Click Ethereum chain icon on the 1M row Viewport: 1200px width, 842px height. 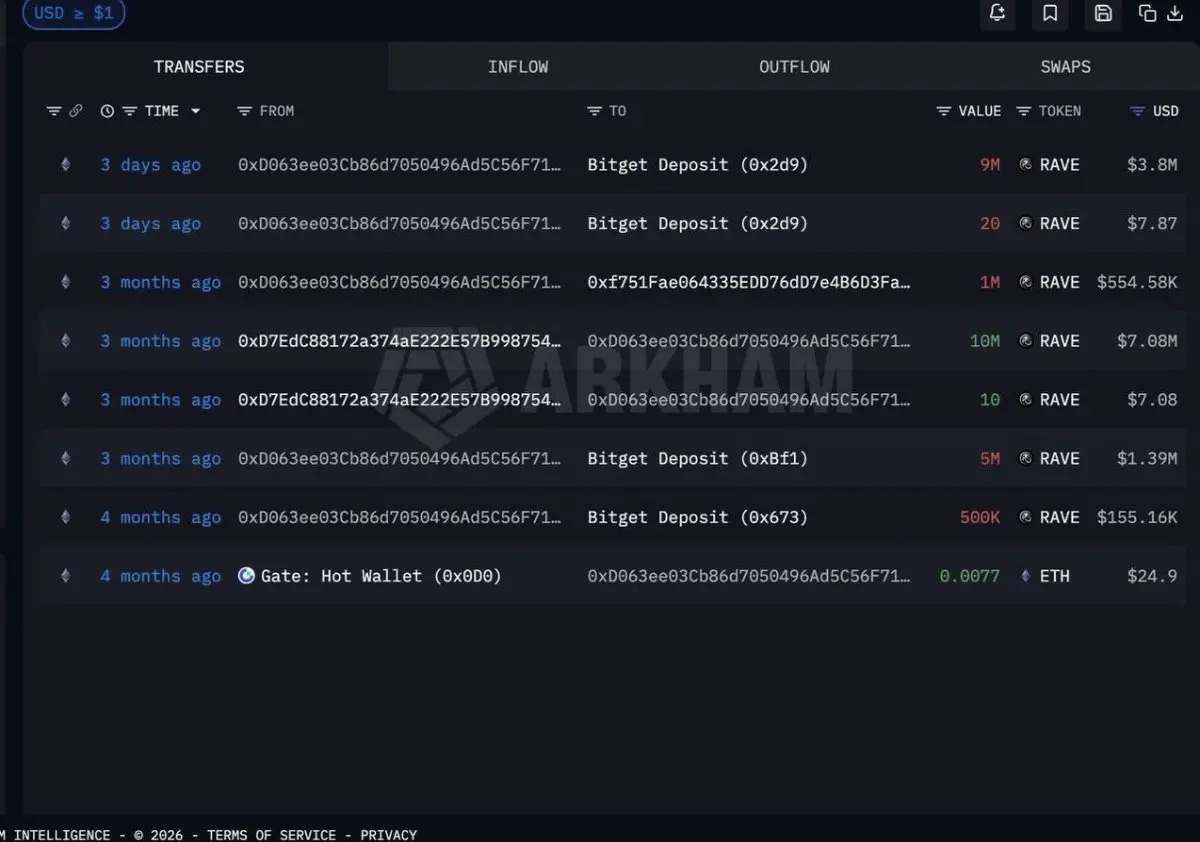point(66,283)
